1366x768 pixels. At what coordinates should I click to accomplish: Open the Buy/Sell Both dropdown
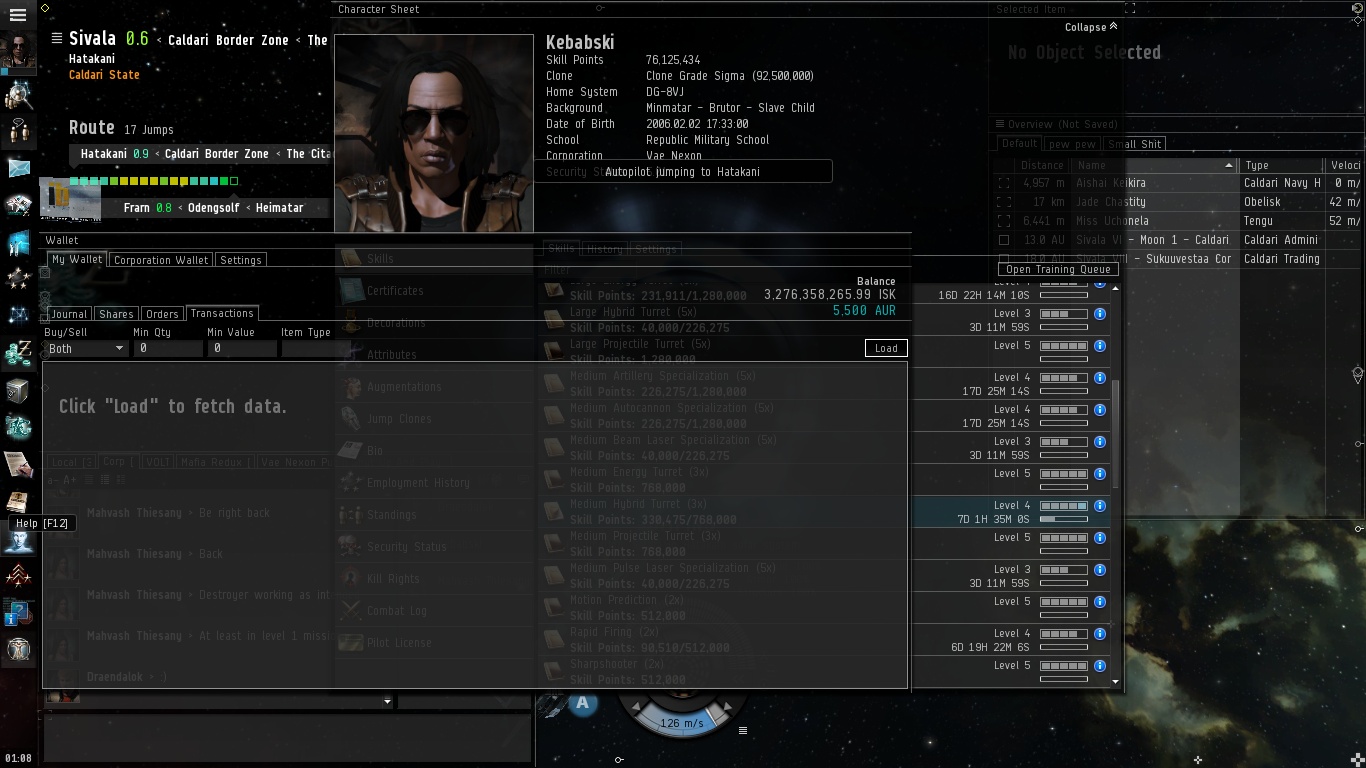[x=85, y=348]
